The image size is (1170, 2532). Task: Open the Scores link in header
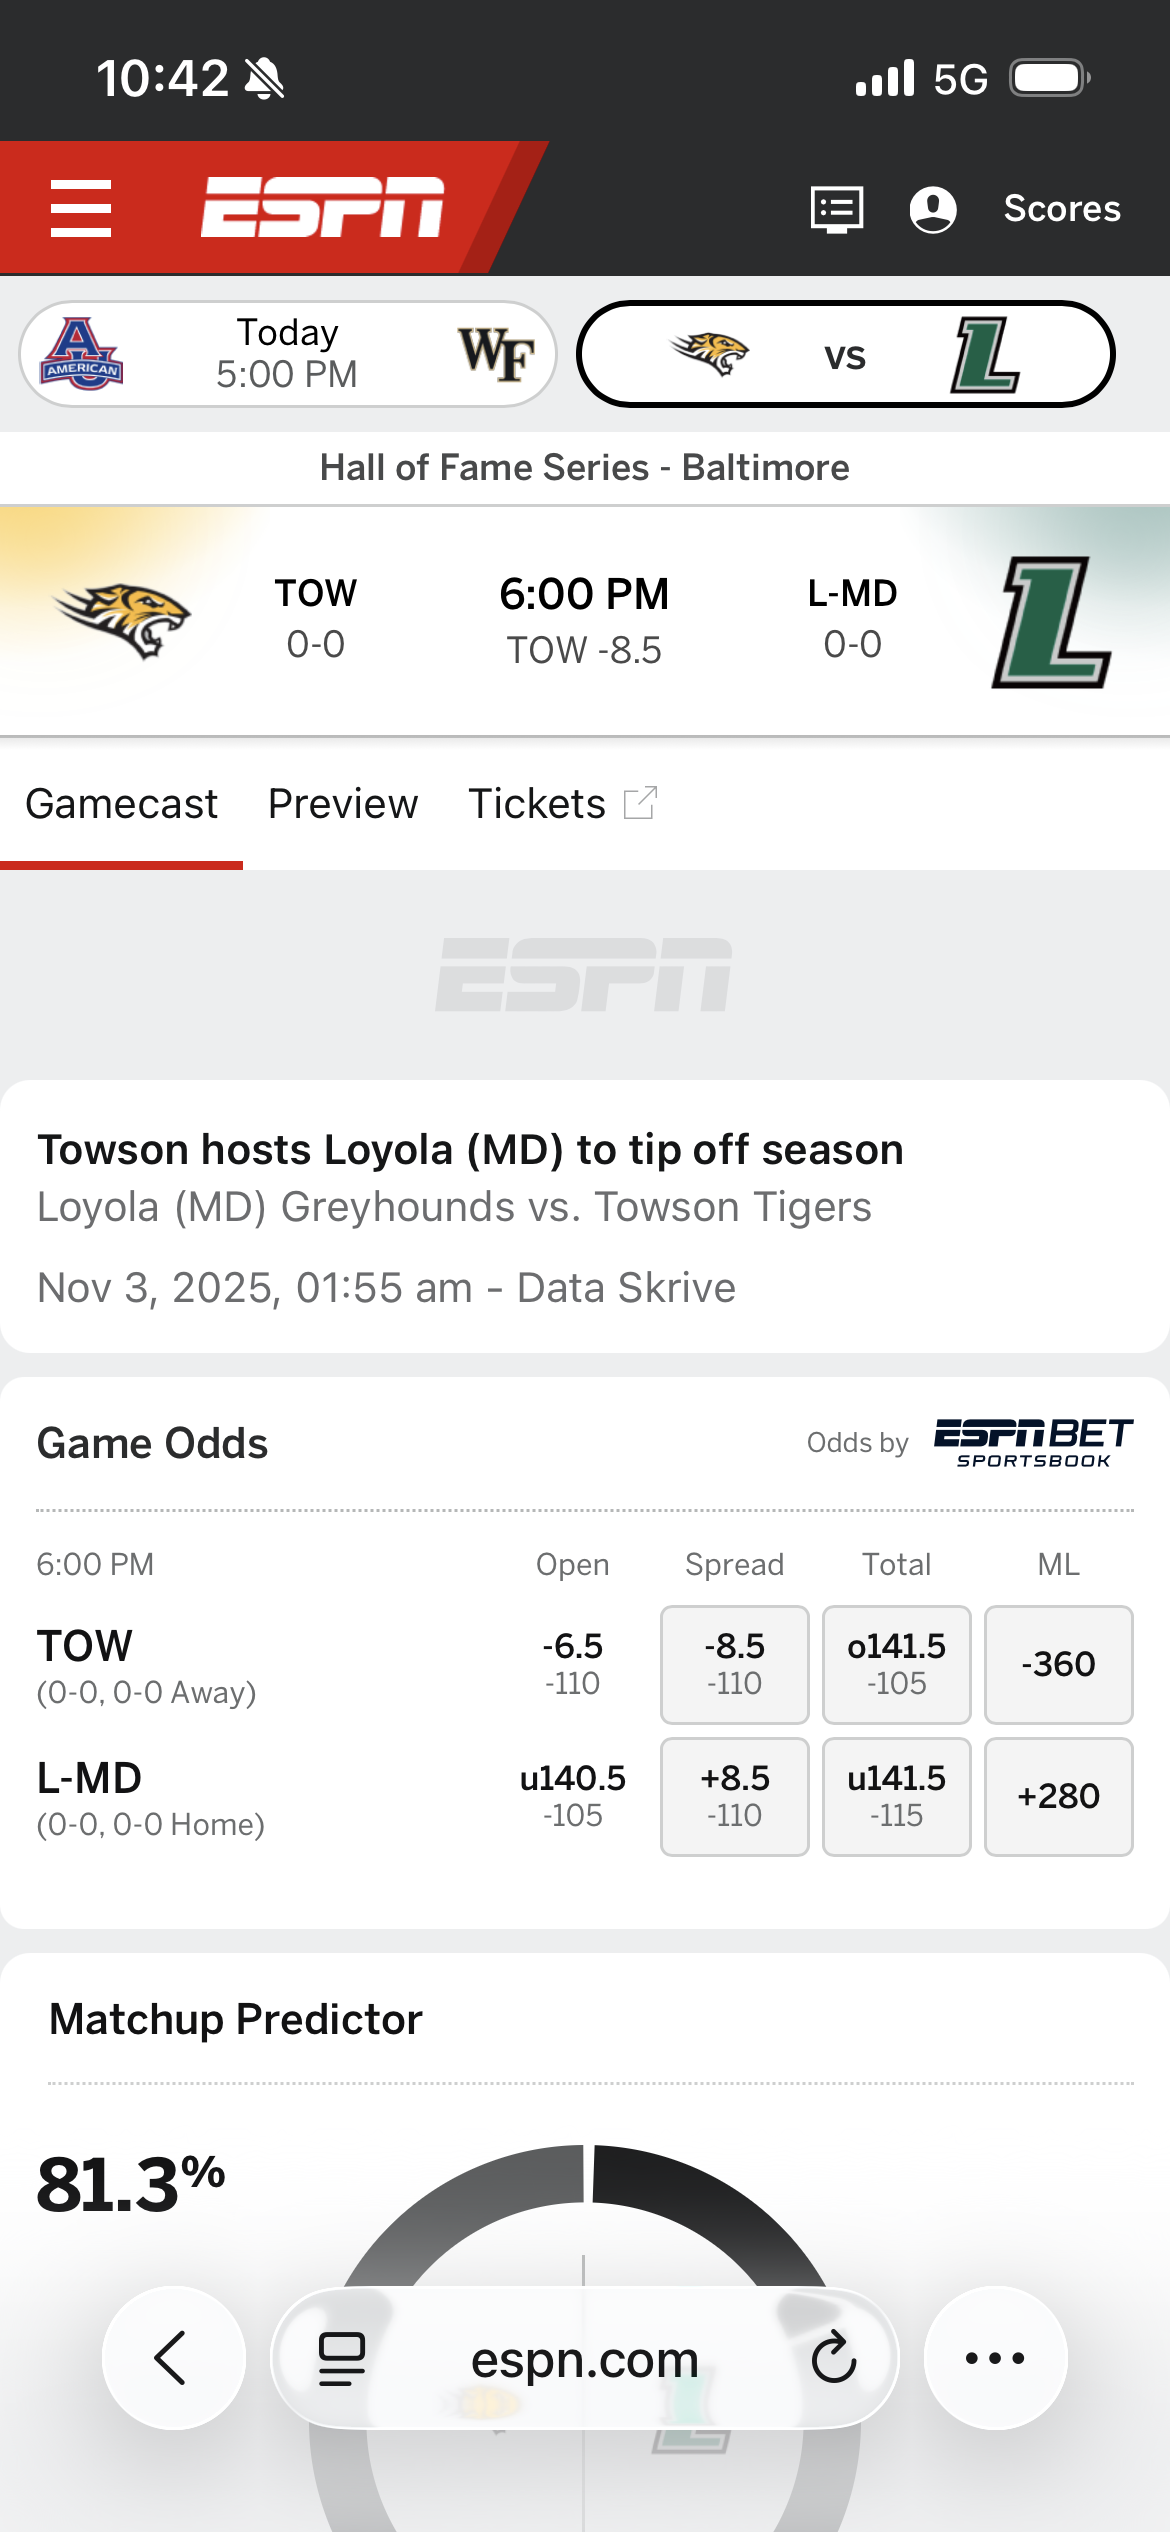pyautogui.click(x=1061, y=209)
